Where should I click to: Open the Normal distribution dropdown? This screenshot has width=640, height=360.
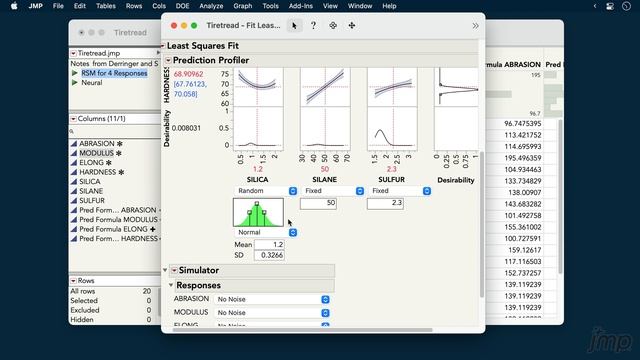click(x=266, y=232)
